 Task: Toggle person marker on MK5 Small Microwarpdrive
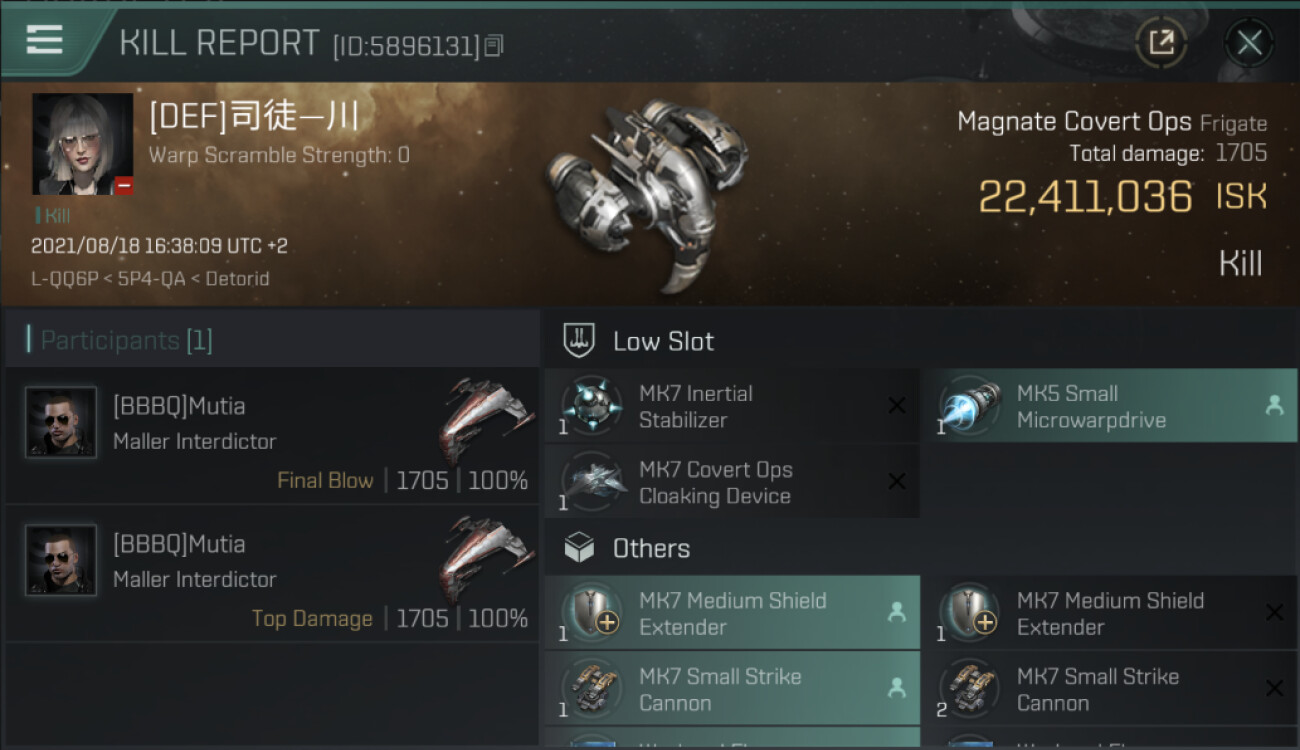(1274, 405)
